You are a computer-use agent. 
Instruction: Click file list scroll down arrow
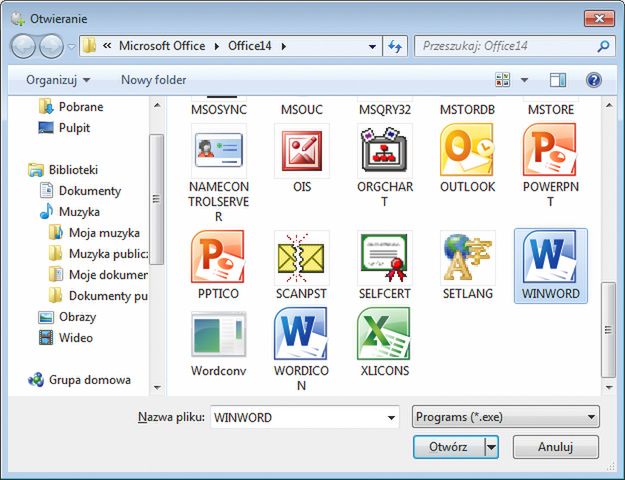coord(608,387)
